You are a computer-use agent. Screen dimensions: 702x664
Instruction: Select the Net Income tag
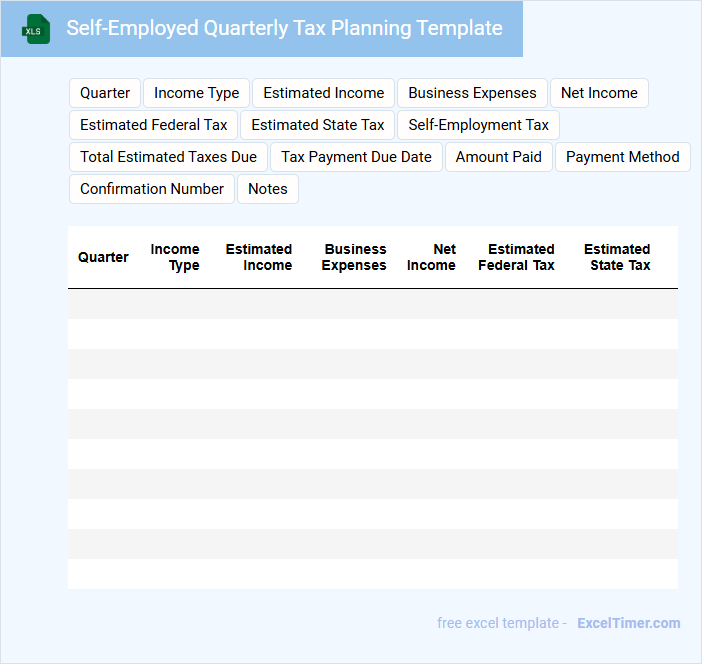599,93
